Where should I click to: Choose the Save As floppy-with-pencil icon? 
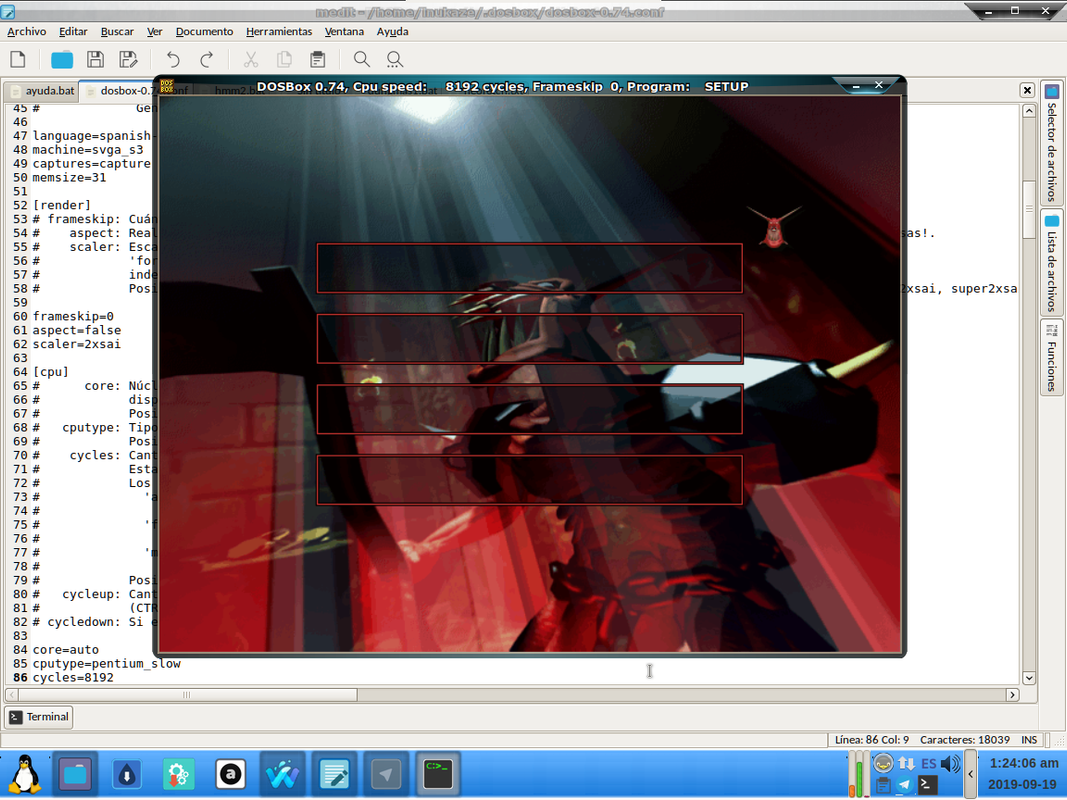click(x=128, y=60)
